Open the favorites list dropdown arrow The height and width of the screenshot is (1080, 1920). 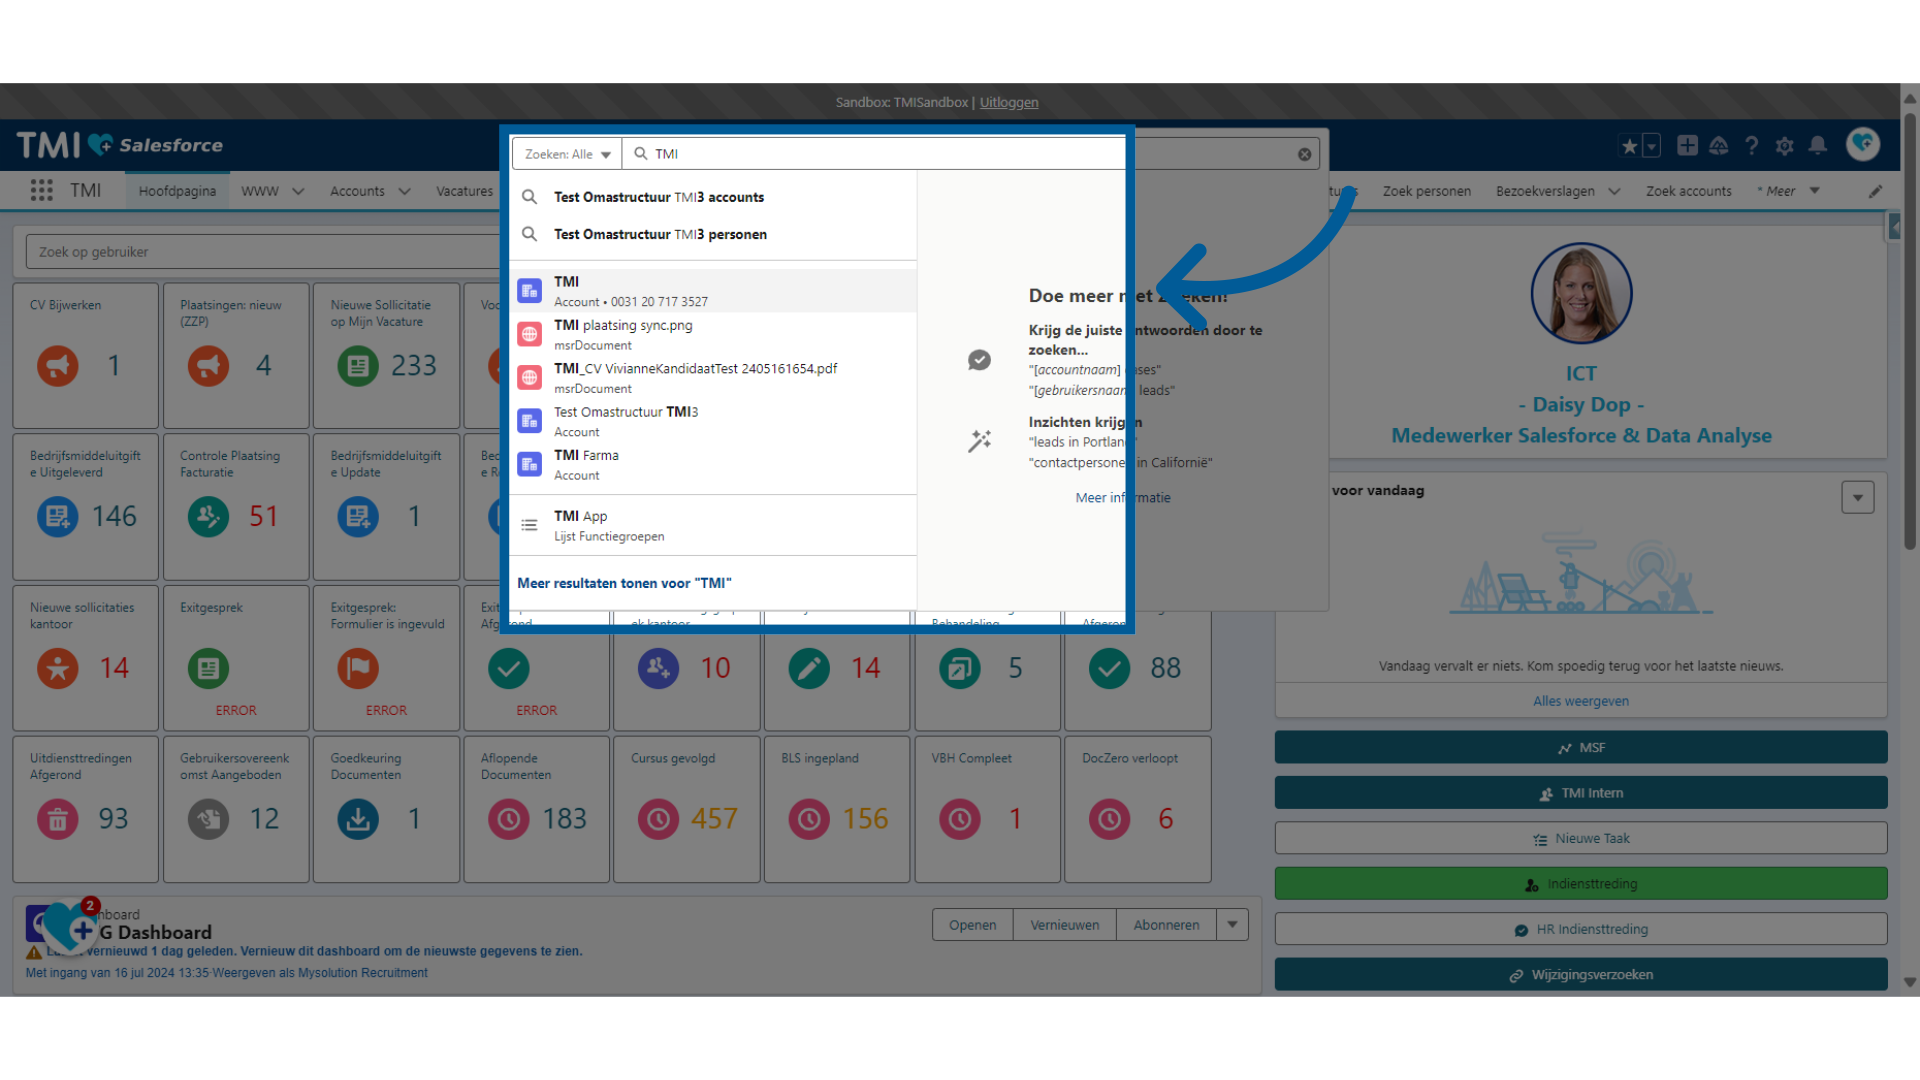(1651, 146)
